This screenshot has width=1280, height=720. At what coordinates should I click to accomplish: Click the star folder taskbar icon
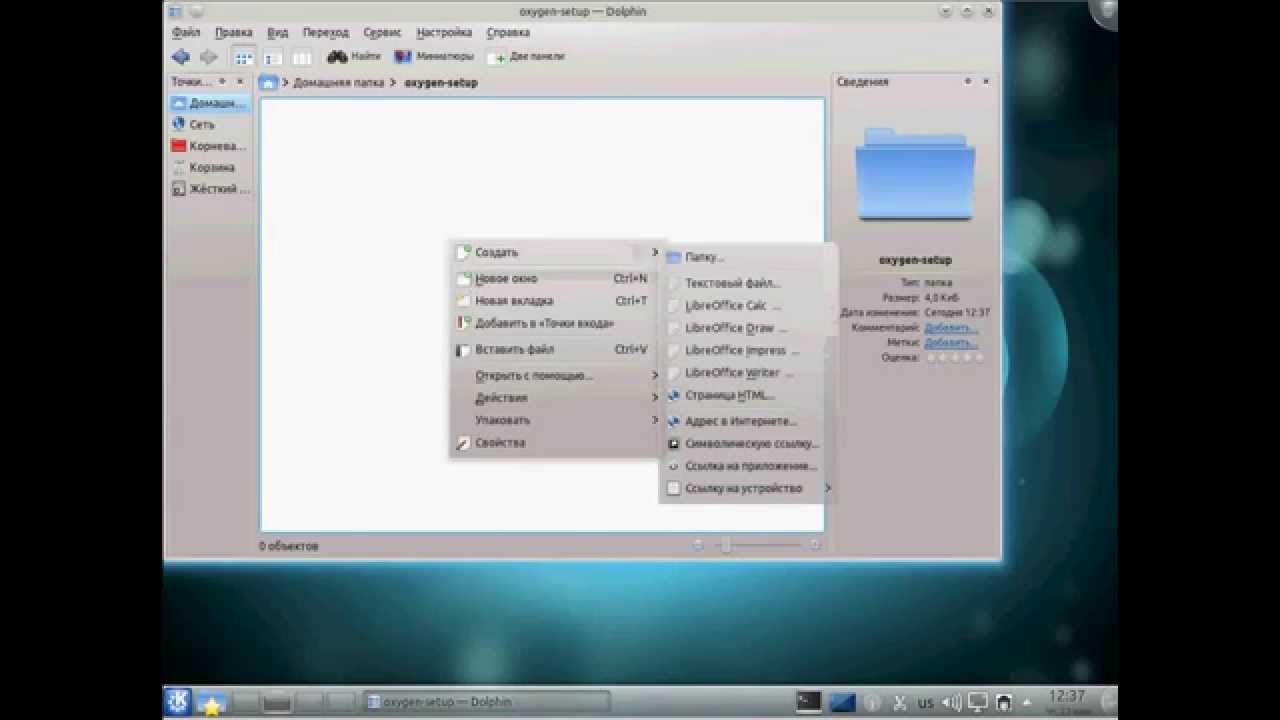tap(211, 702)
